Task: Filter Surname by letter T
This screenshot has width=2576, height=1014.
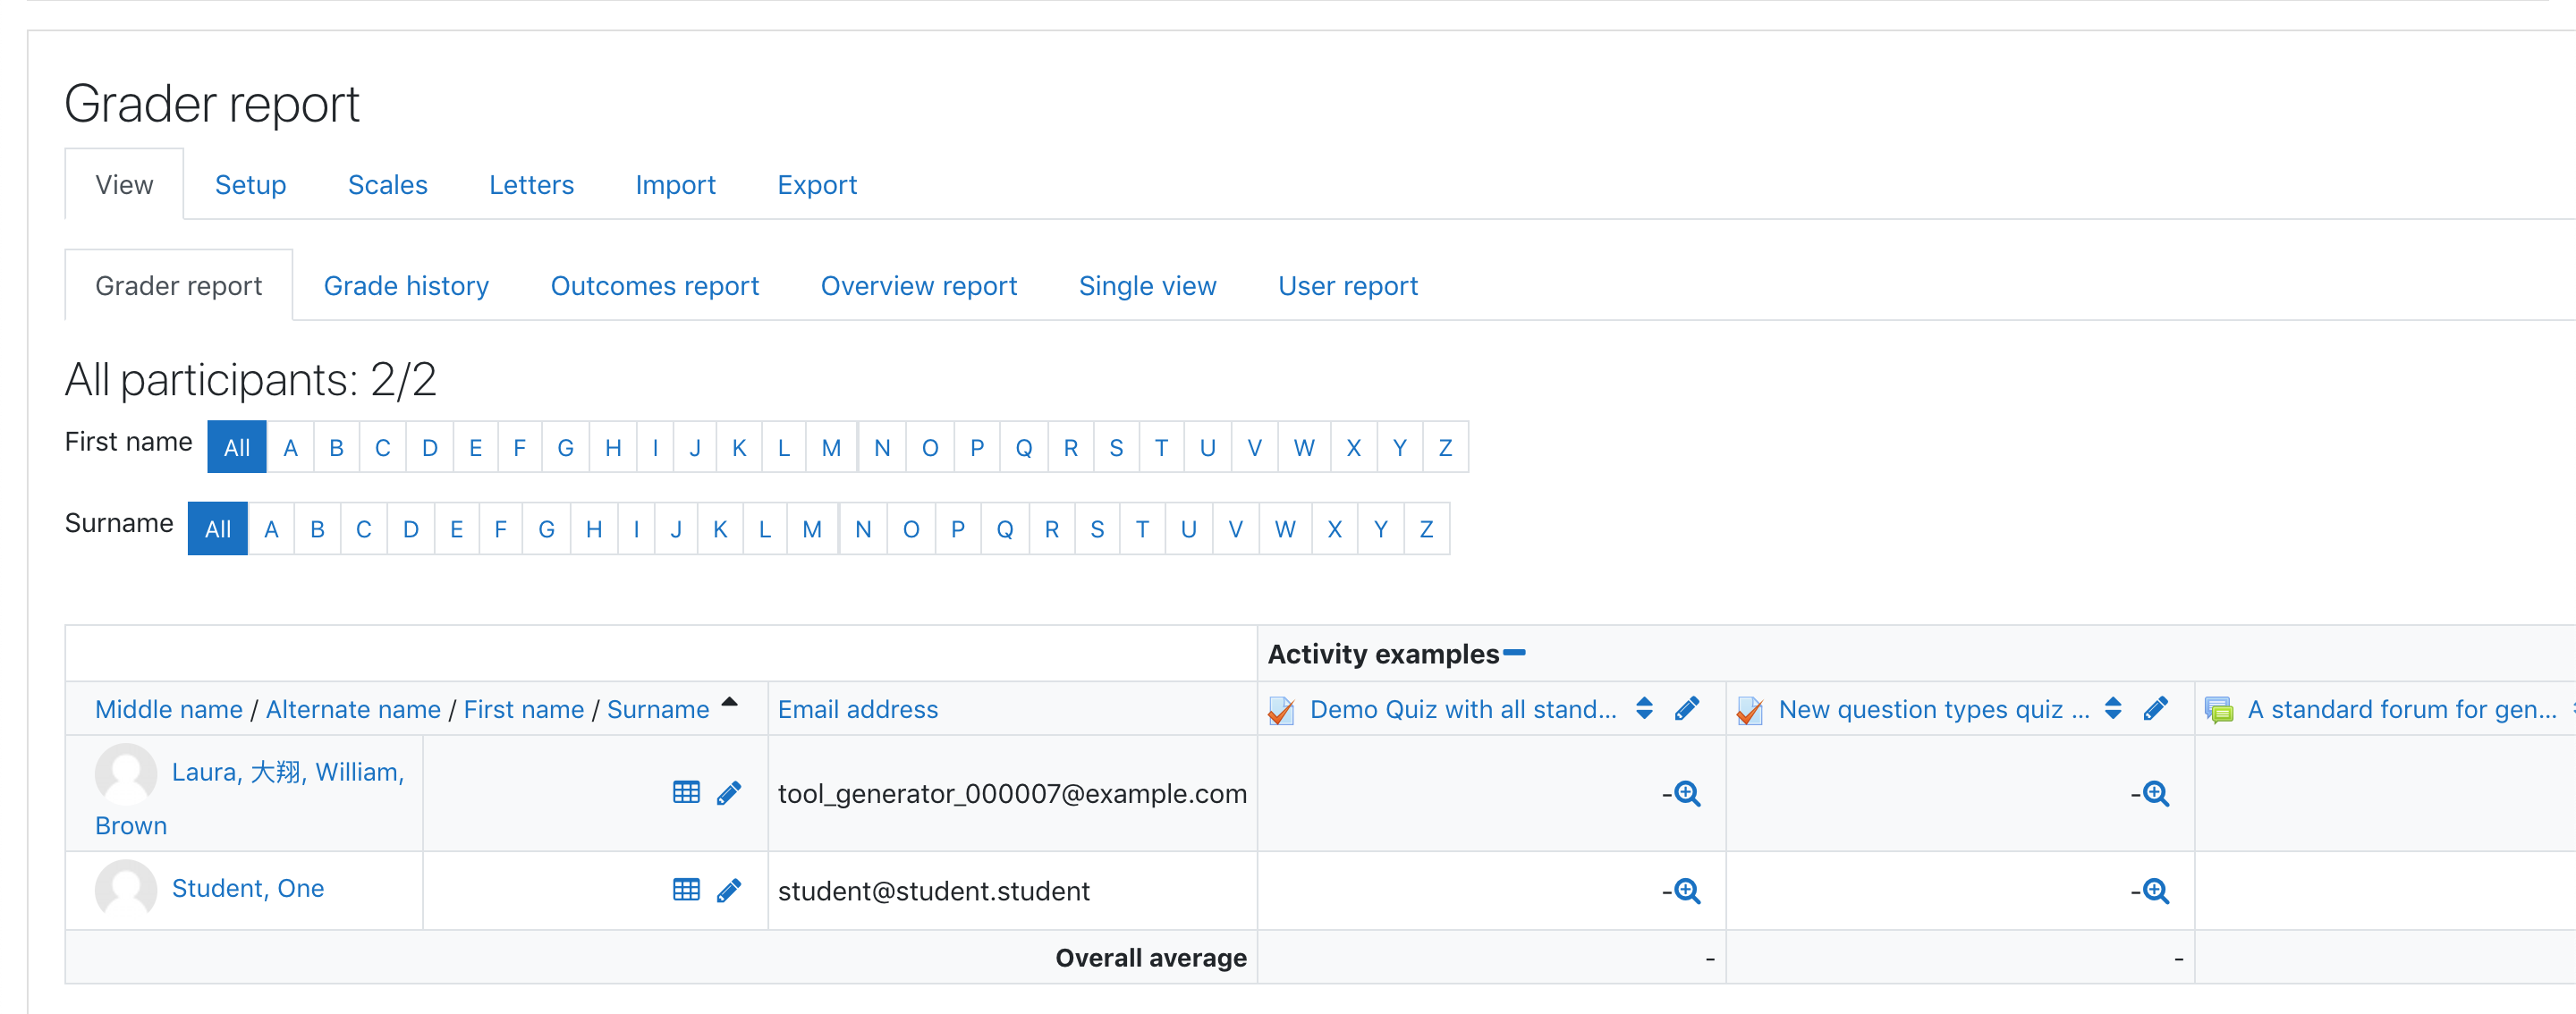Action: (1142, 529)
